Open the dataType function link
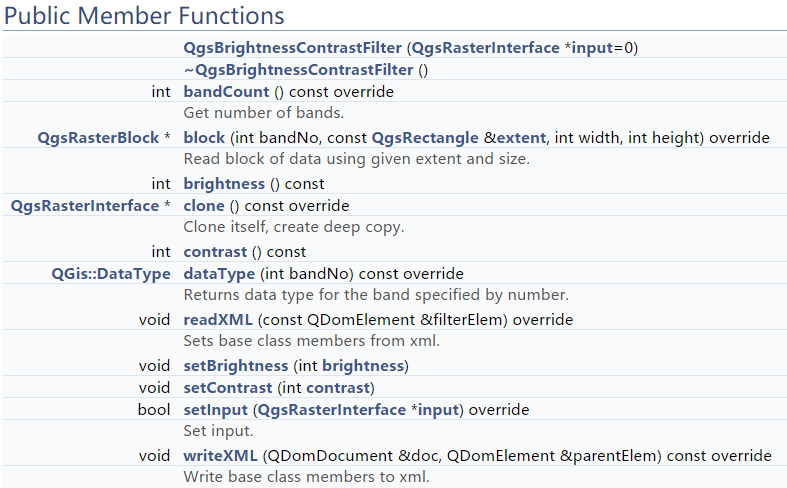 pyautogui.click(x=217, y=274)
